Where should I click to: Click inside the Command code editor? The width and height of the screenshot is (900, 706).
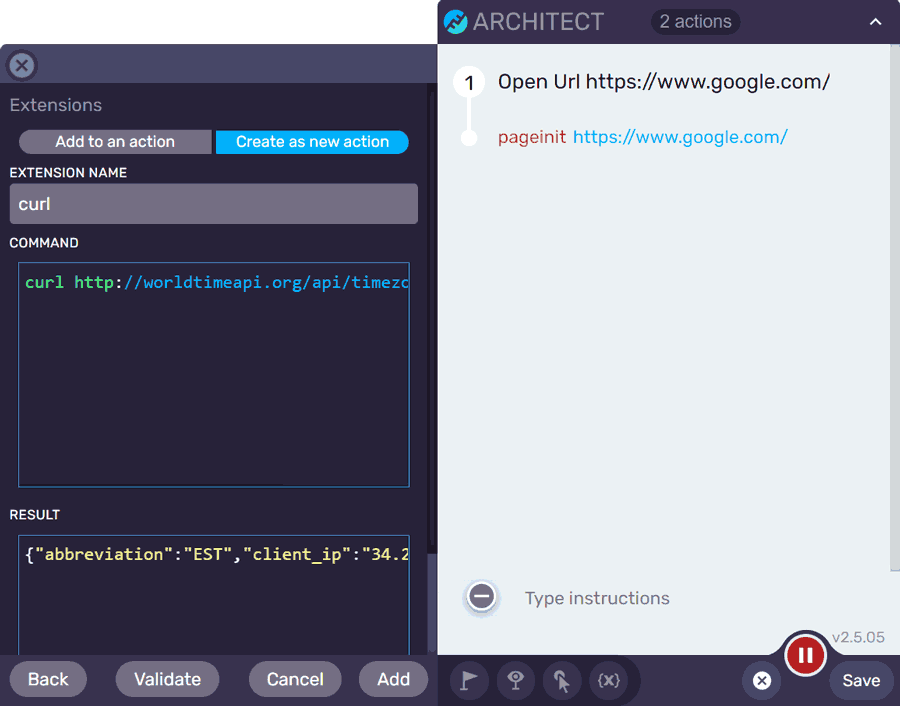tap(214, 374)
